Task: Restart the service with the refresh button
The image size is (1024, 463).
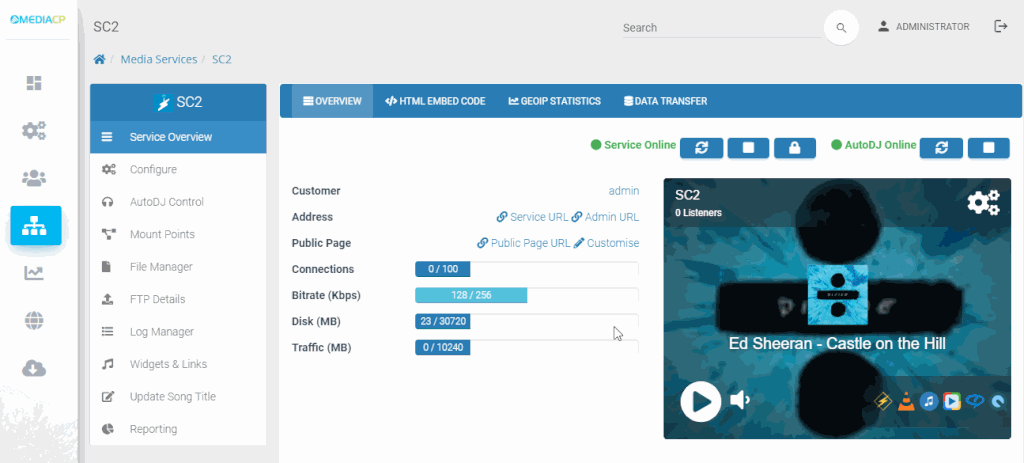Action: (701, 148)
